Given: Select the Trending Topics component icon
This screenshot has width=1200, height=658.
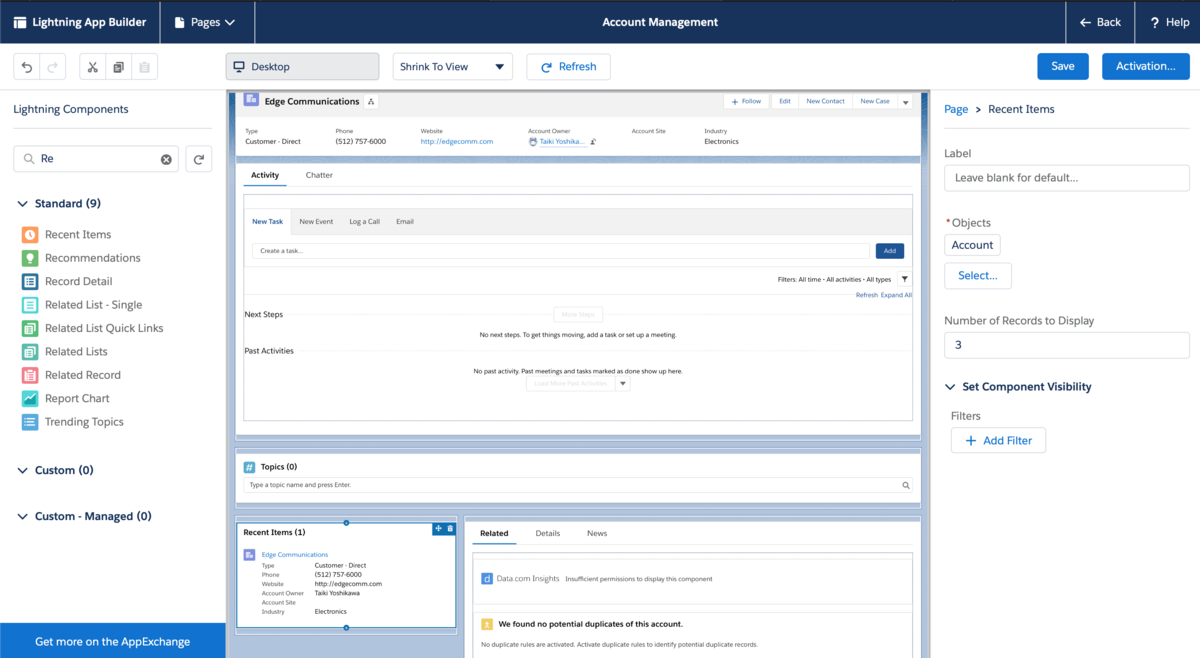Looking at the screenshot, I should click(29, 422).
